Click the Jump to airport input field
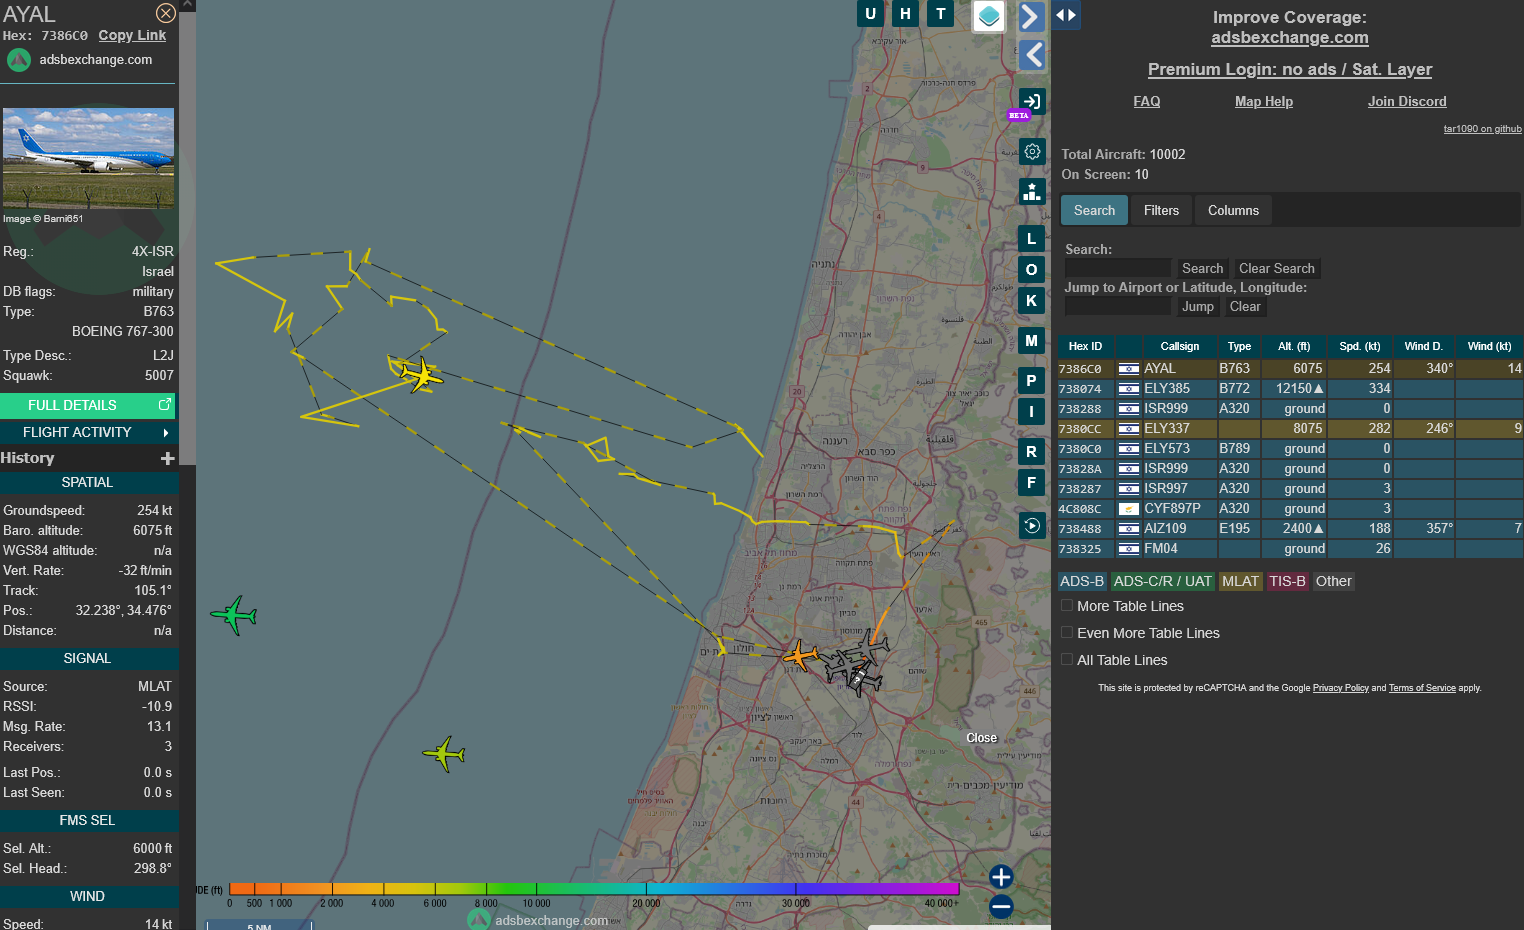 click(x=1118, y=306)
